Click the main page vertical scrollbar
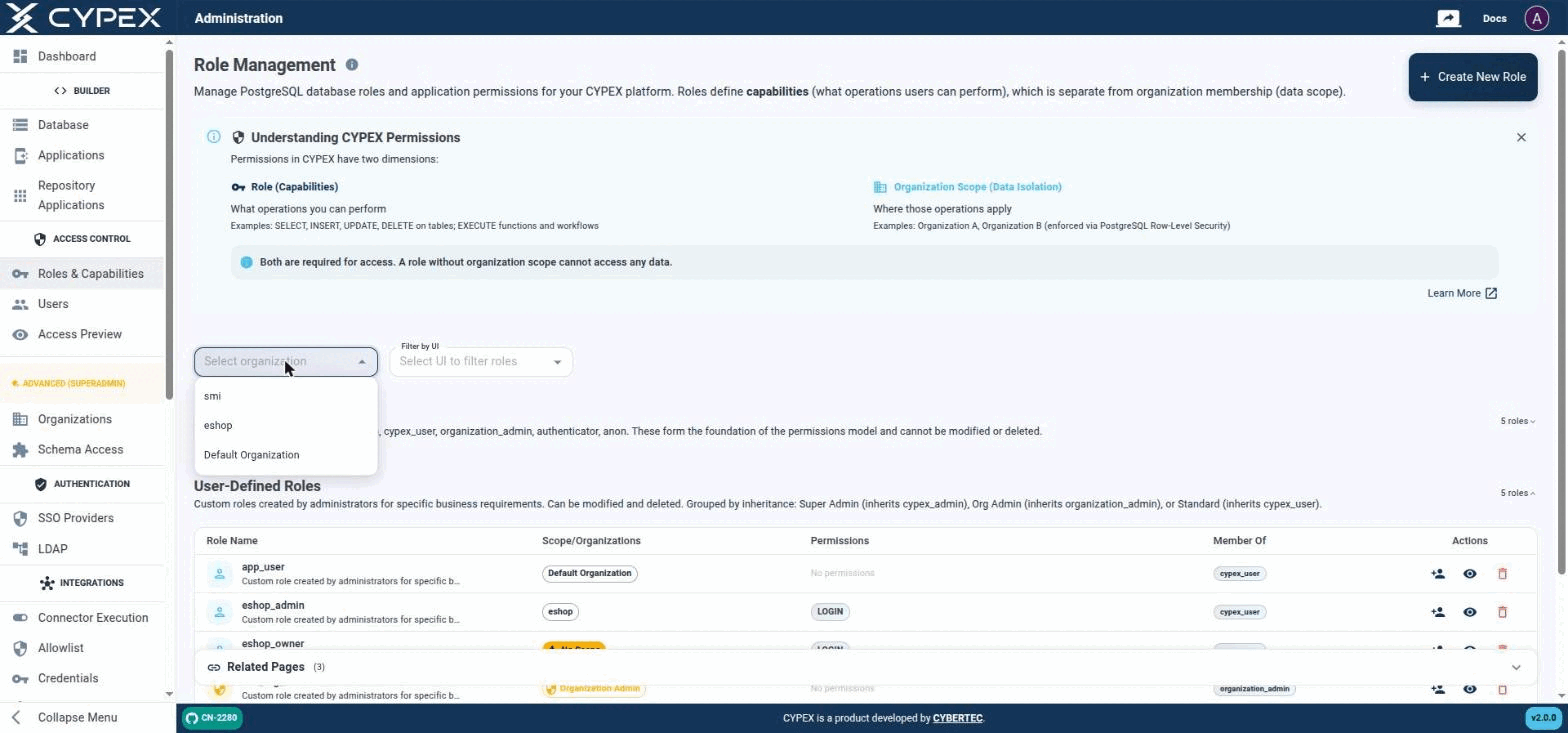Image resolution: width=1568 pixels, height=733 pixels. [x=1563, y=310]
